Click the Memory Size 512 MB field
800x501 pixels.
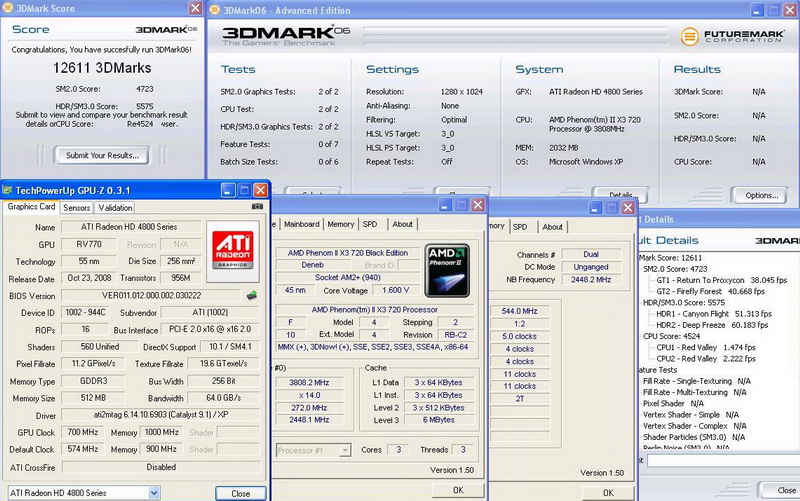93,397
